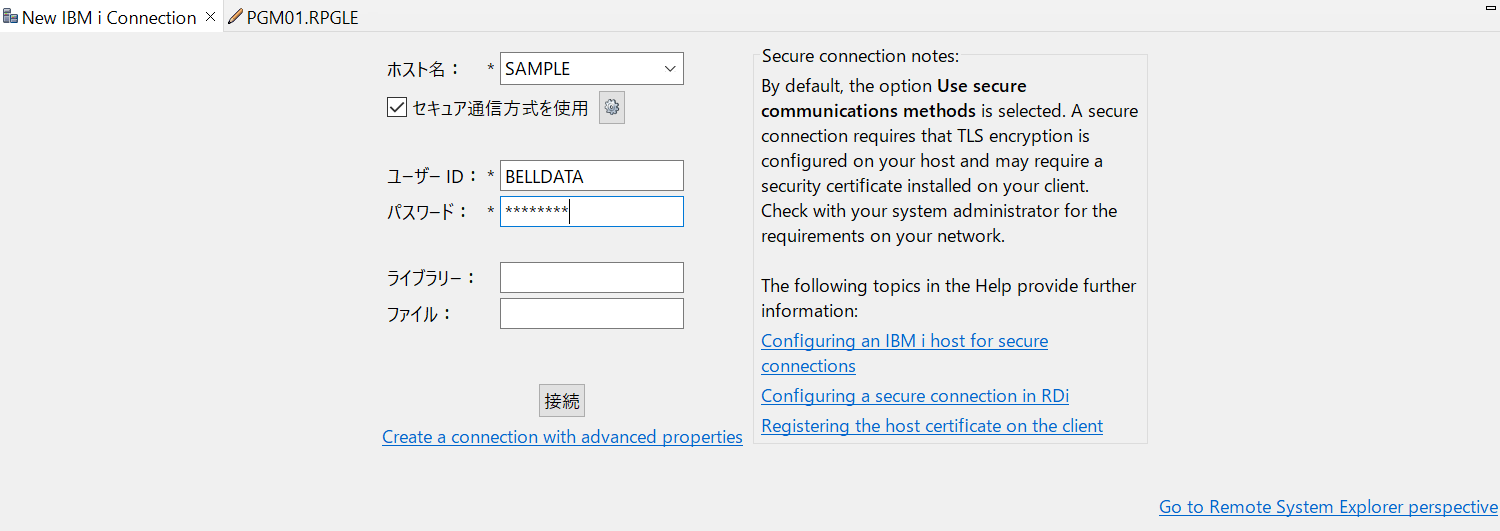
Task: Click the bold Use secure communications methods text
Action: click(894, 98)
